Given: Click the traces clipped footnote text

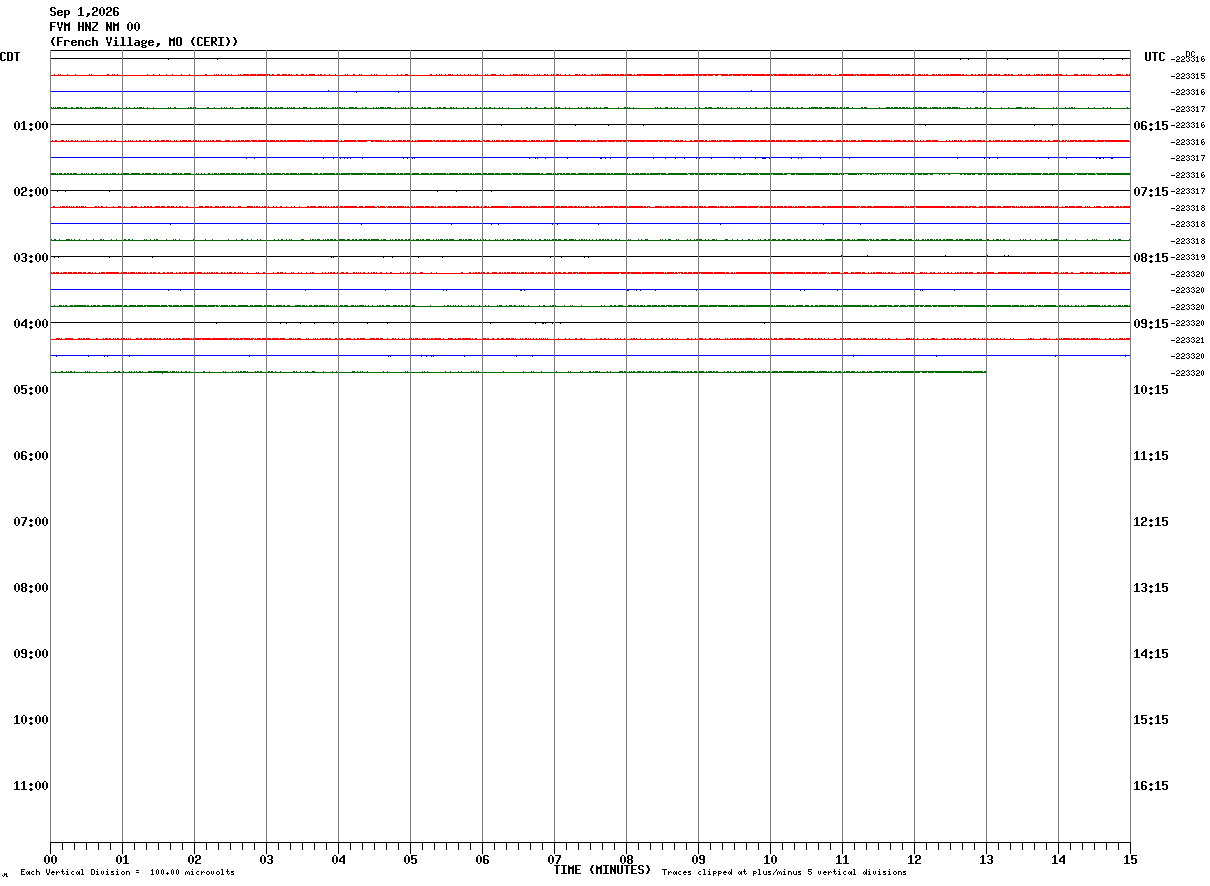Looking at the screenshot, I should point(784,873).
